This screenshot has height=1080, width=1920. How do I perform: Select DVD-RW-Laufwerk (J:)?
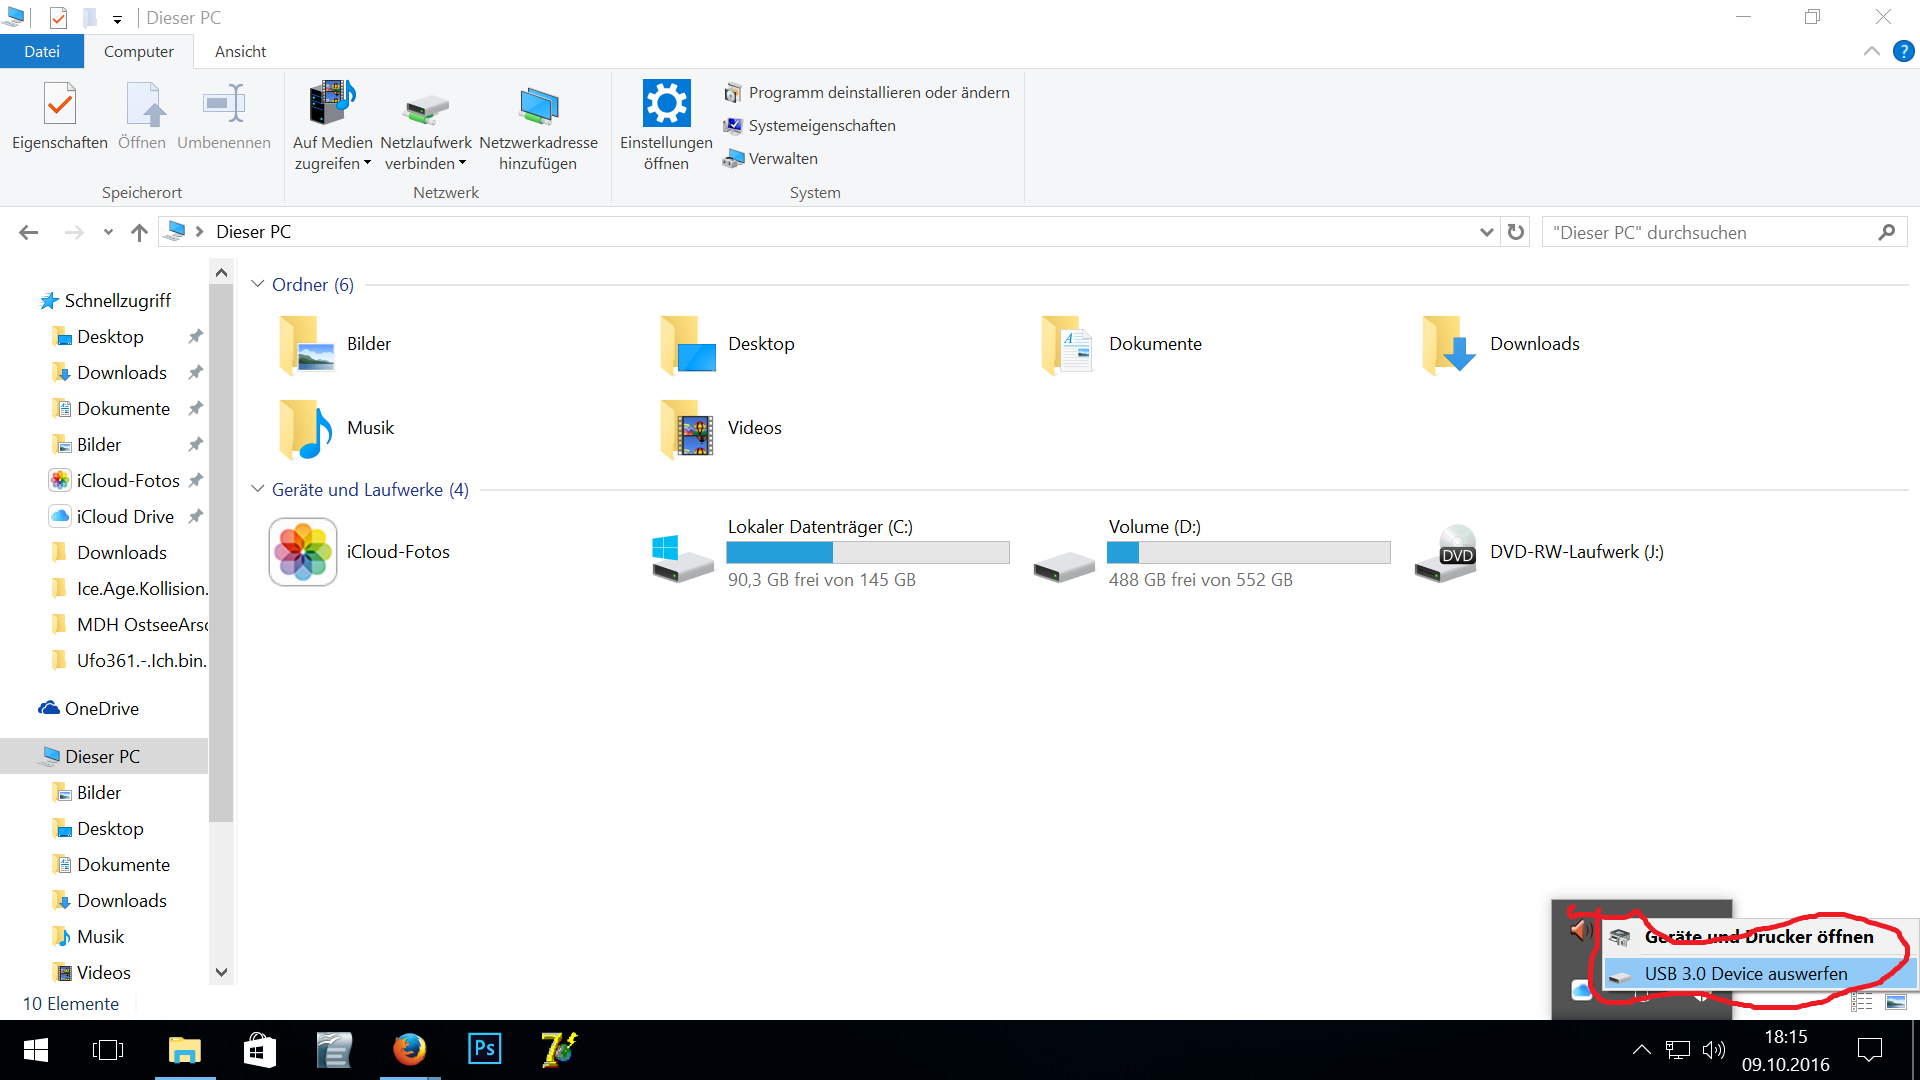(1540, 553)
